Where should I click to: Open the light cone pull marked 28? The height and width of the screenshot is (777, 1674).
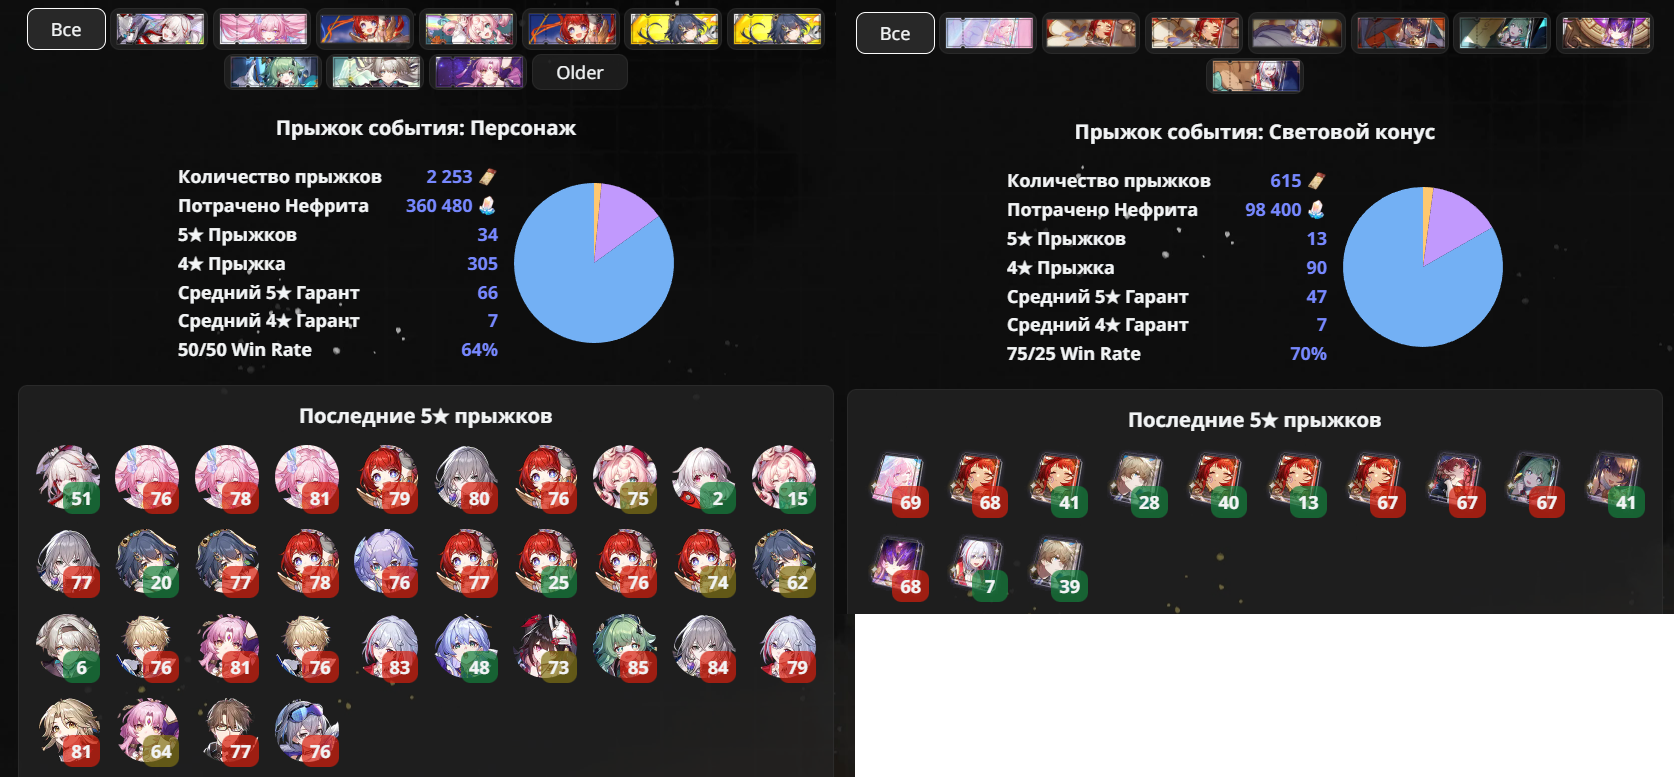point(1138,484)
